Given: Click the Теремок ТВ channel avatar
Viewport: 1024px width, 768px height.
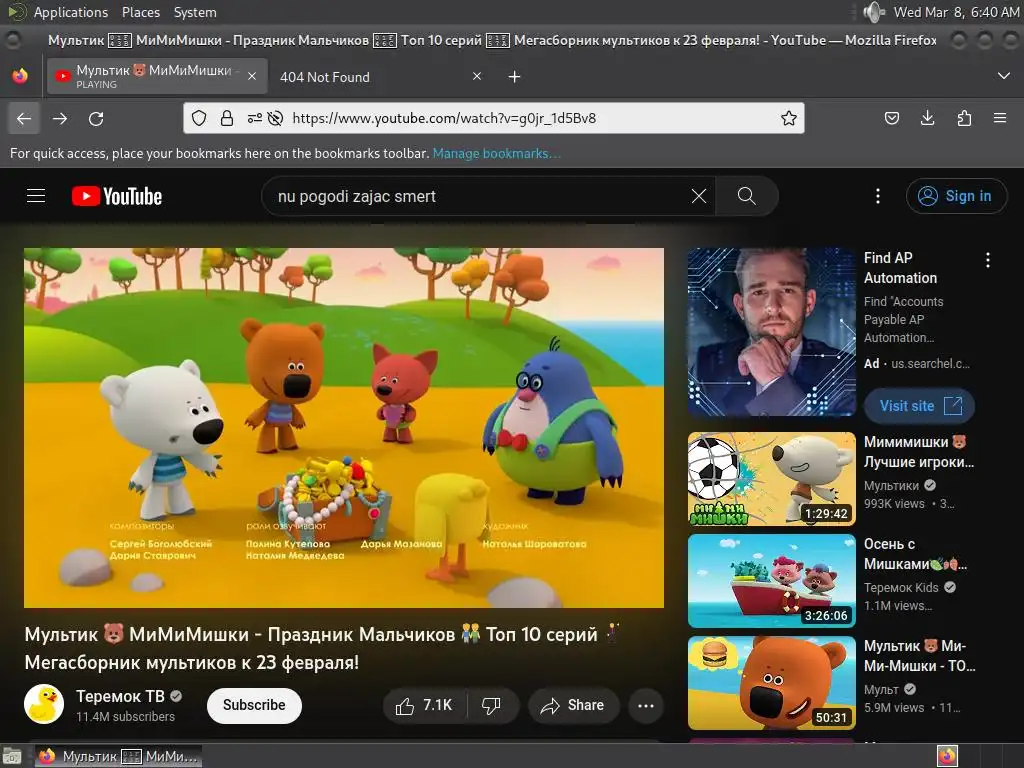Looking at the screenshot, I should click(x=44, y=704).
